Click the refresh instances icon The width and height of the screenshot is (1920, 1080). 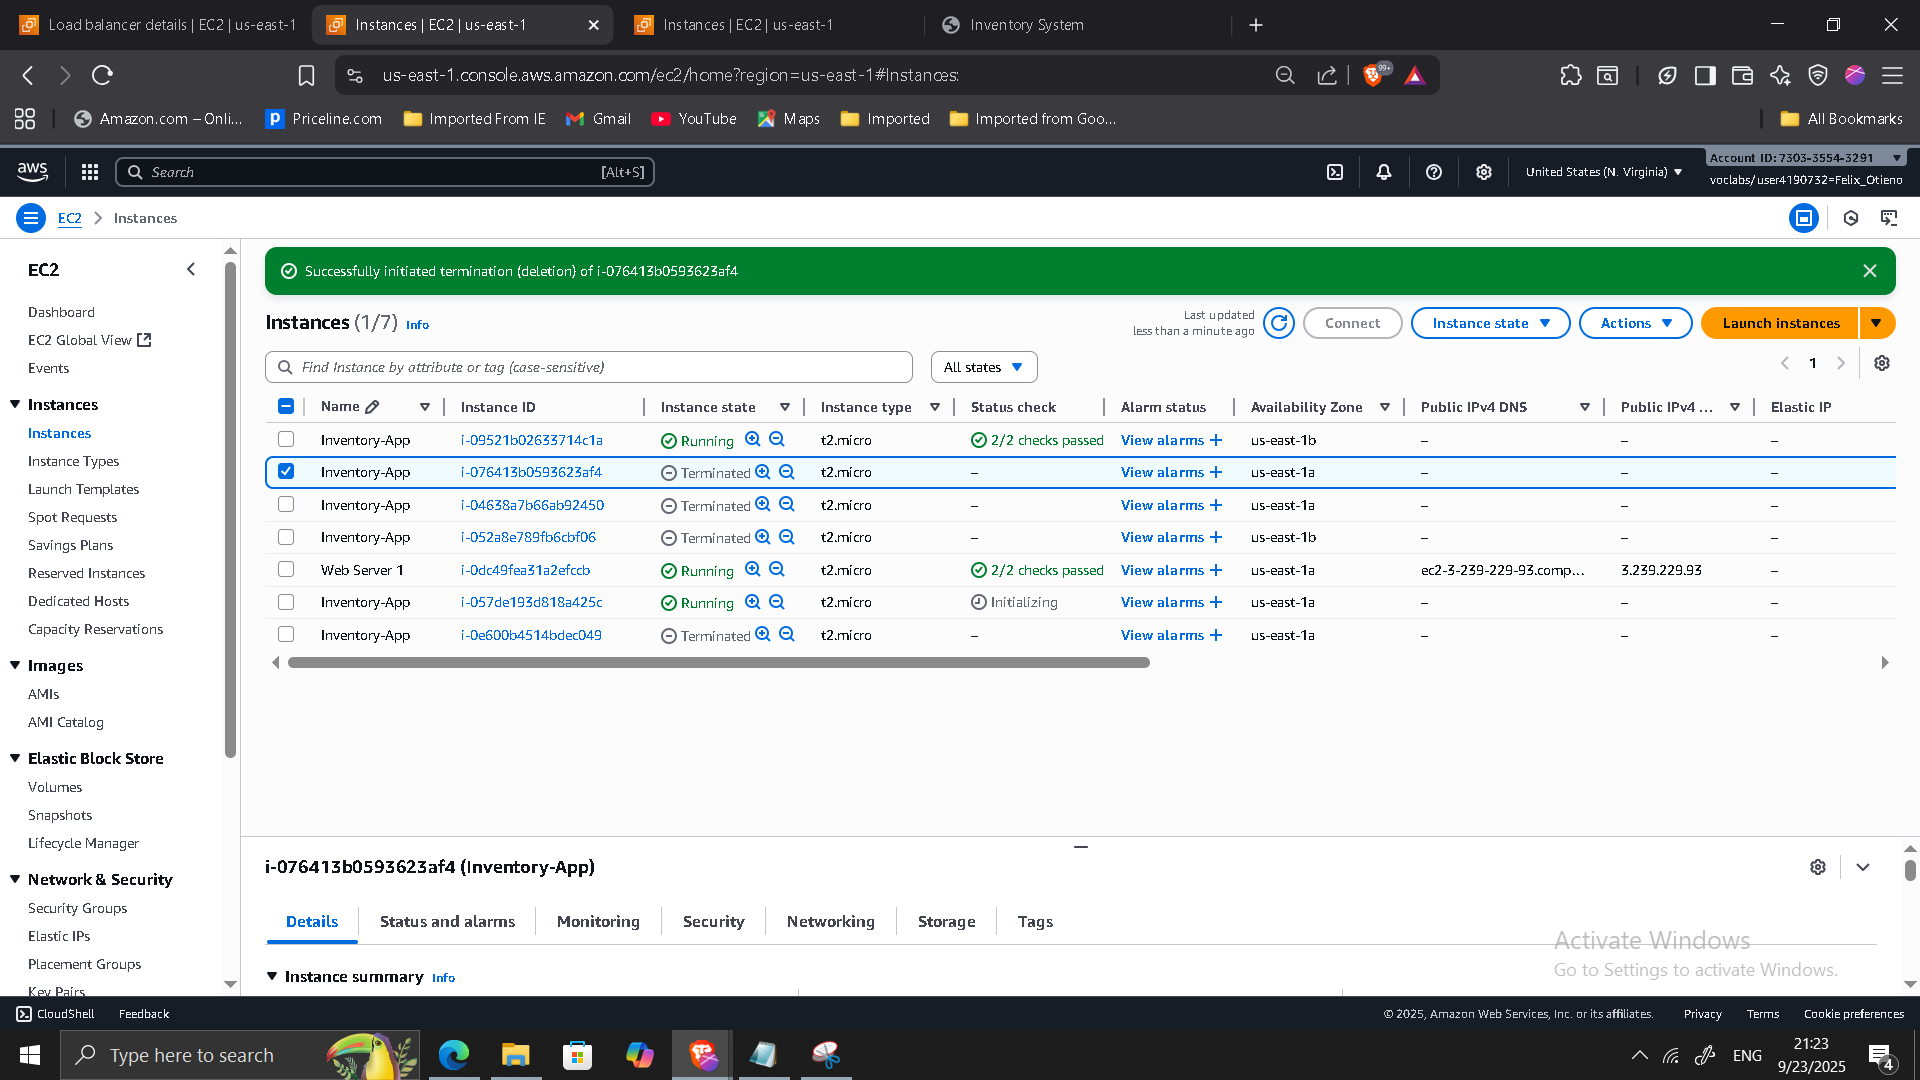click(1279, 323)
